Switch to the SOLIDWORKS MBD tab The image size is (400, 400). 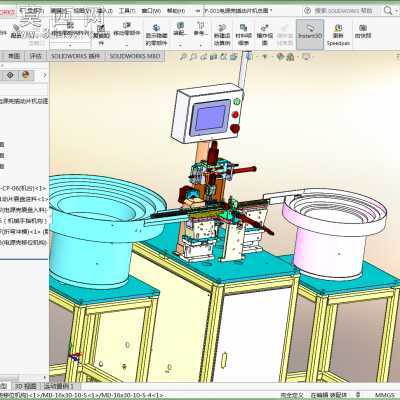[x=135, y=56]
